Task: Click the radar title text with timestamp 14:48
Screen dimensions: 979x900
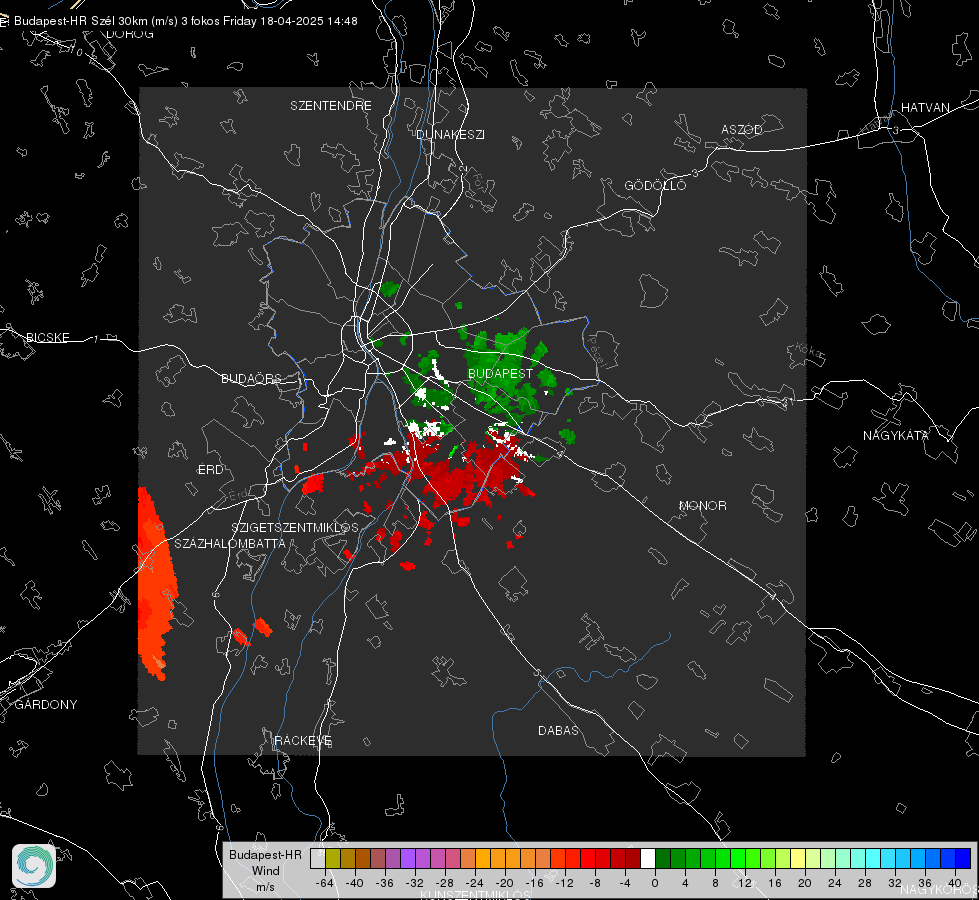Action: pos(185,21)
